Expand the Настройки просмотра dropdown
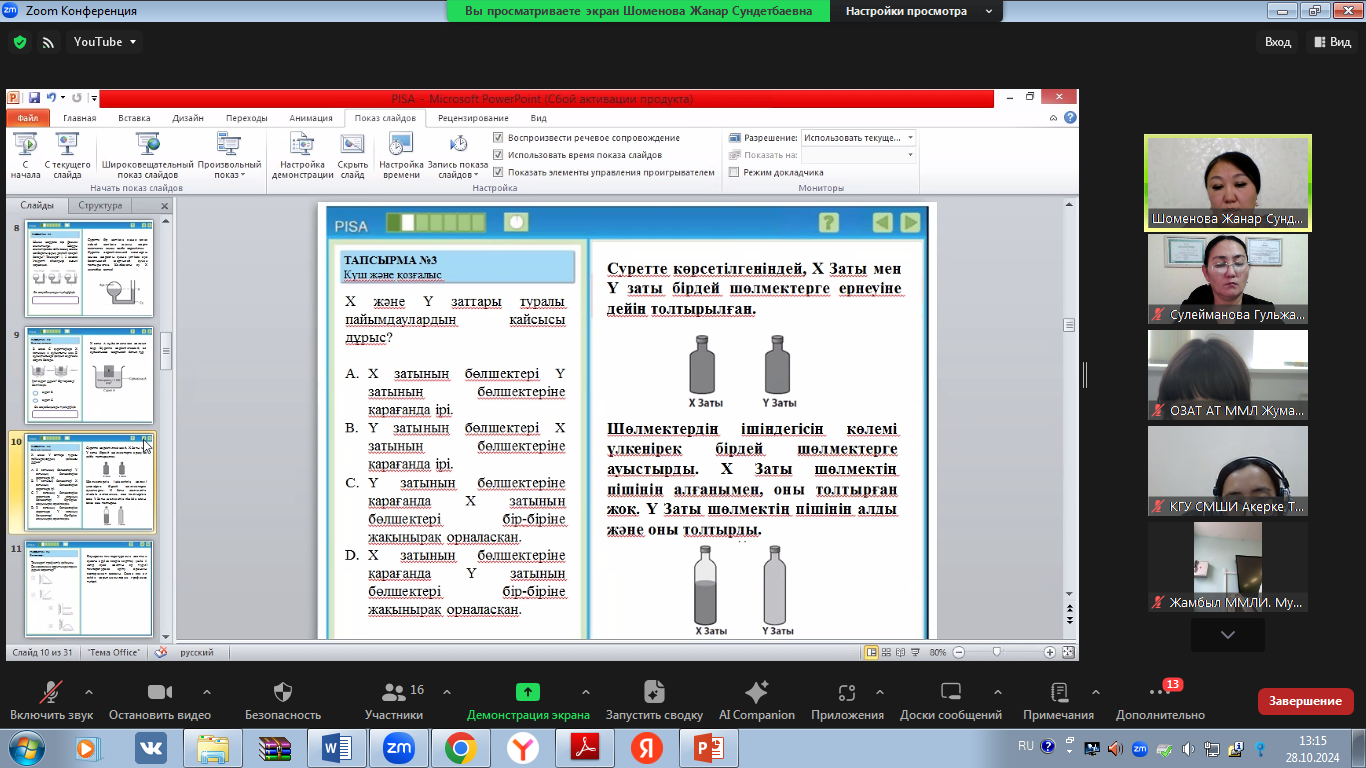 coord(918,11)
